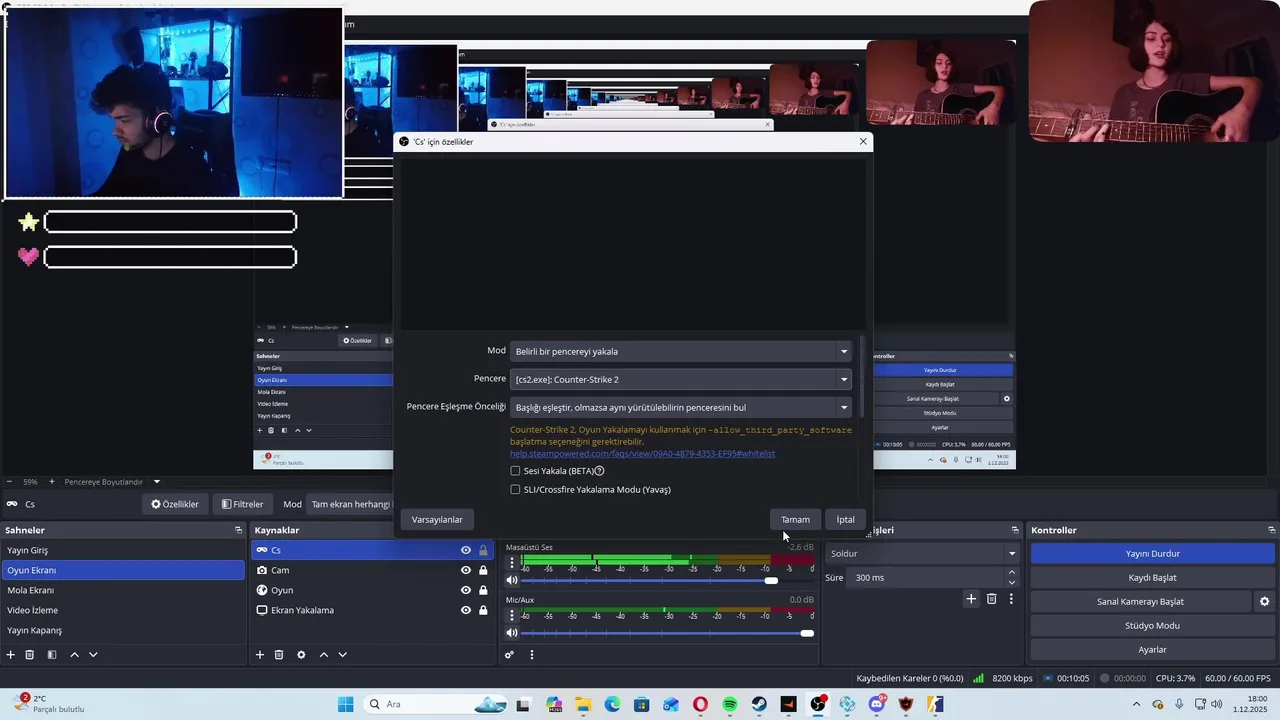The height and width of the screenshot is (720, 1280).
Task: Hide the Cs source with its eye icon
Action: tap(466, 550)
